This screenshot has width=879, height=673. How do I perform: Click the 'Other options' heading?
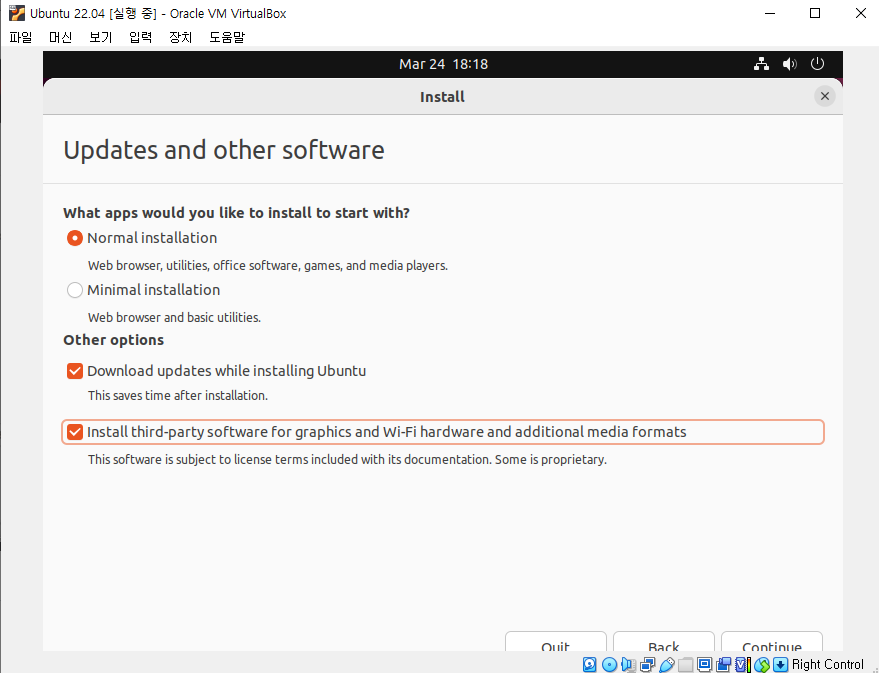[x=113, y=340]
